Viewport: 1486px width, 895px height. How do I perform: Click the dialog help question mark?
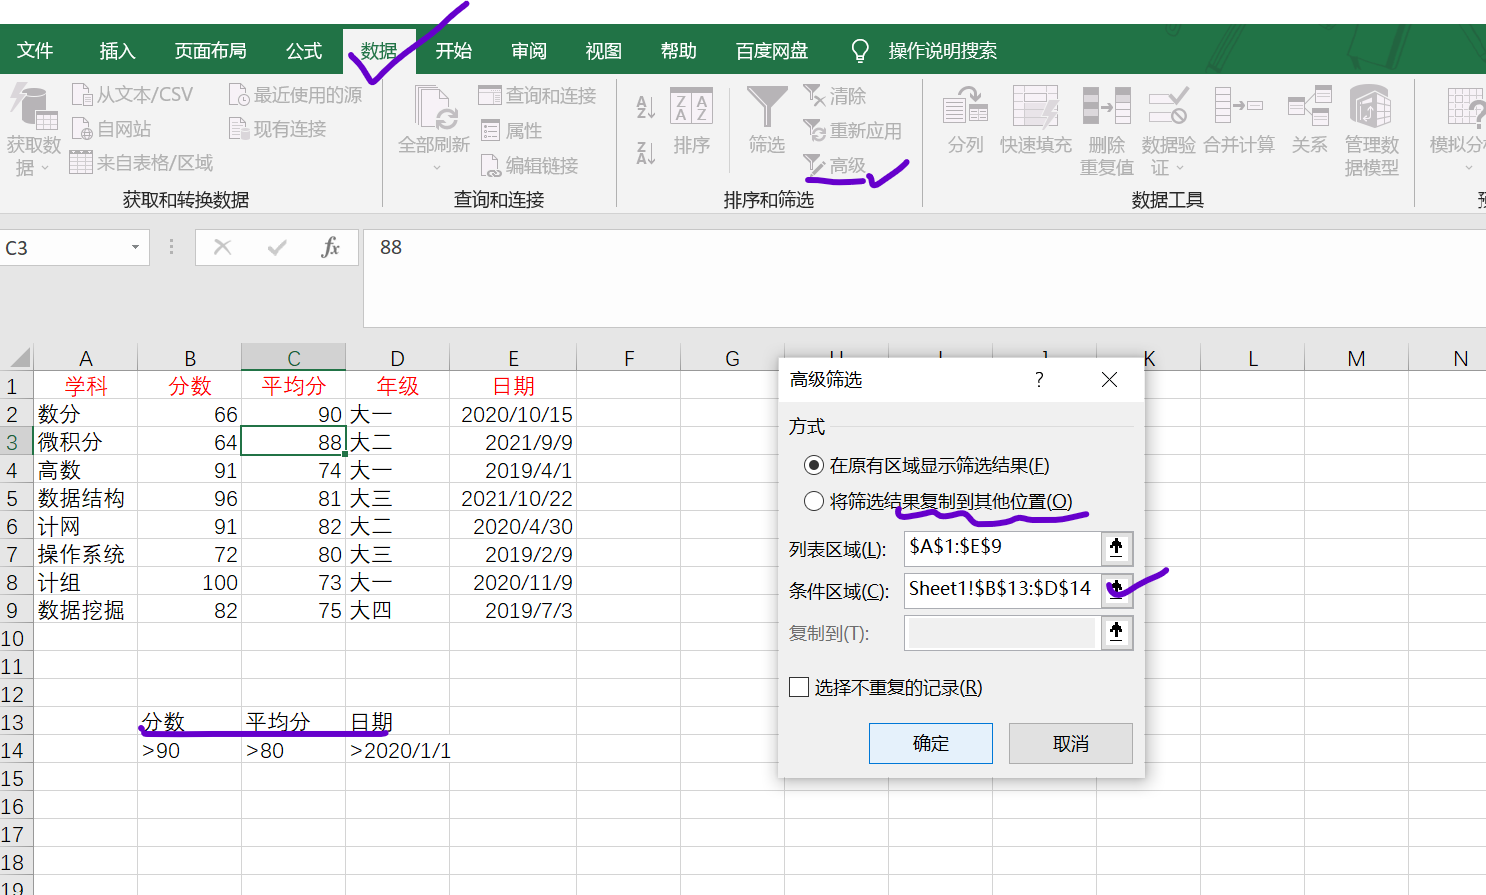pyautogui.click(x=1039, y=380)
